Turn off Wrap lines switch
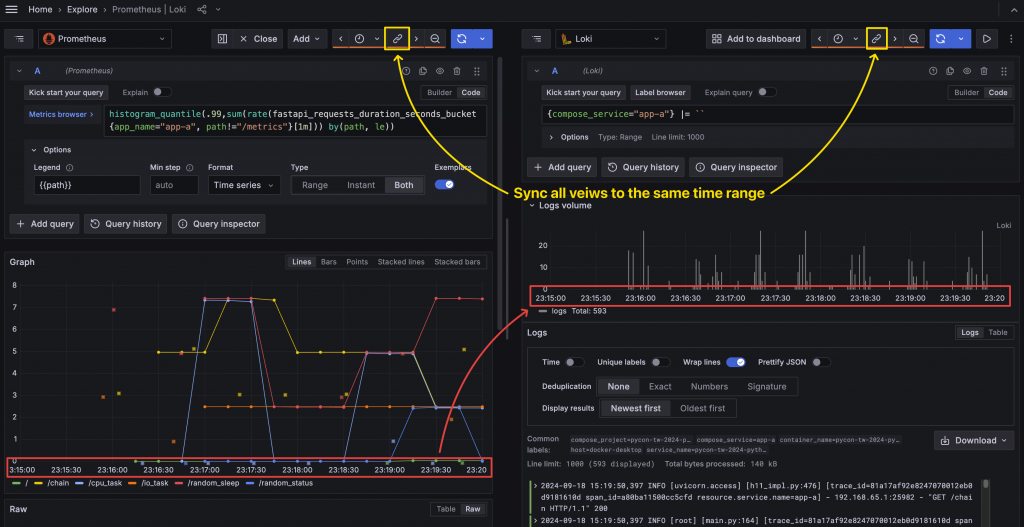The height and width of the screenshot is (527, 1024). click(735, 362)
